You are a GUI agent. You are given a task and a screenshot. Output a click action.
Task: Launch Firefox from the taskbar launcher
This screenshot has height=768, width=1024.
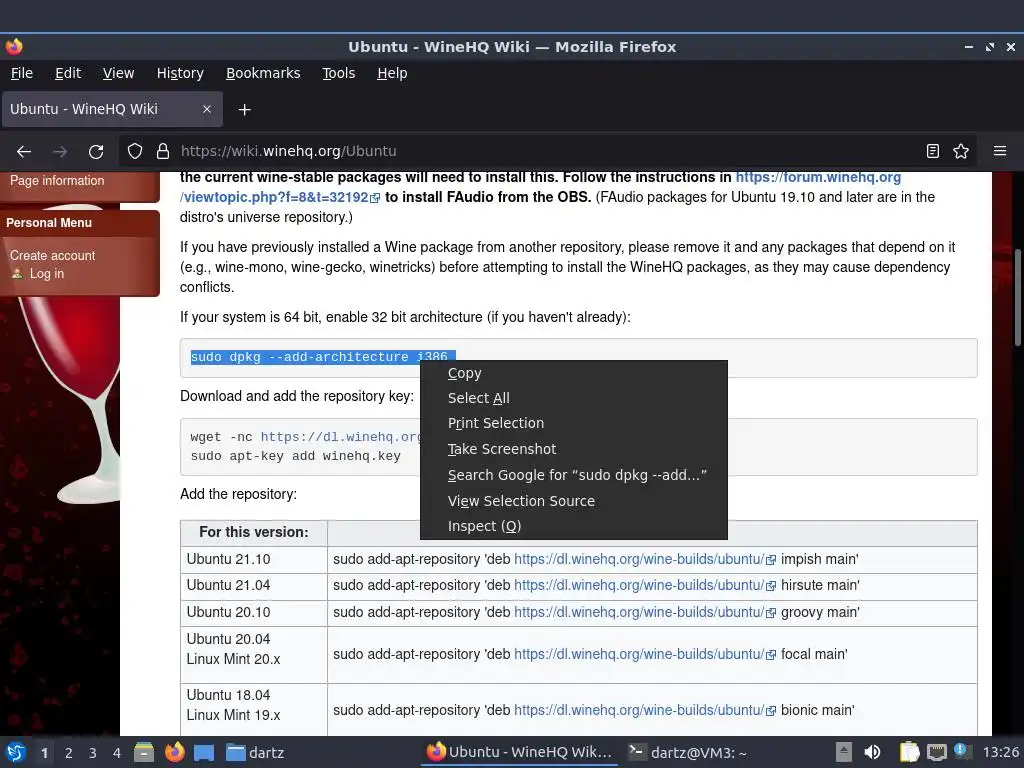click(174, 752)
